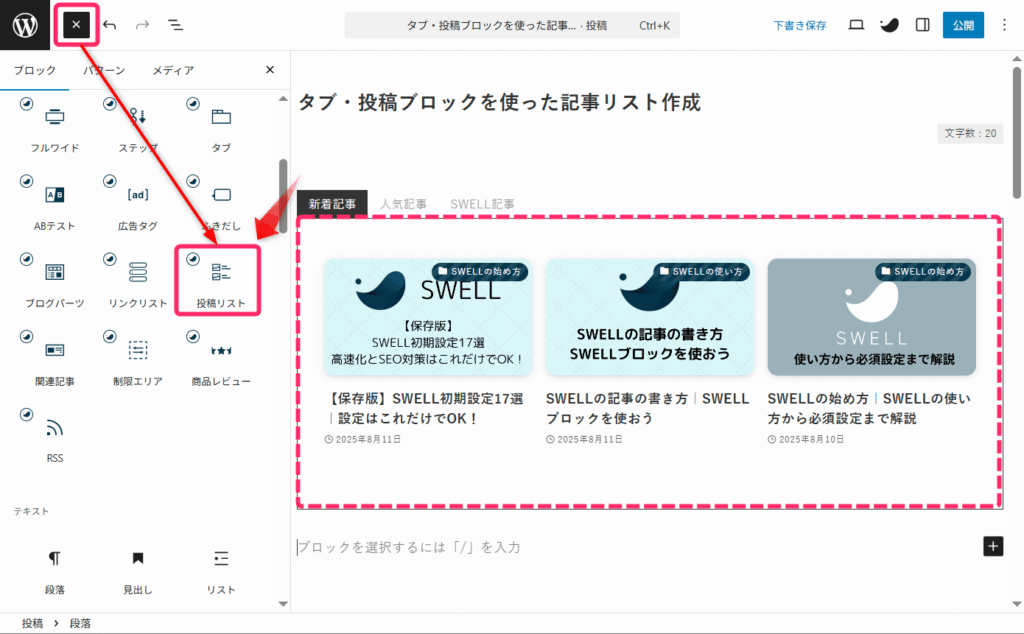This screenshot has width=1024, height=634.
Task: Switch to the ブロック tab
Action: 35,70
